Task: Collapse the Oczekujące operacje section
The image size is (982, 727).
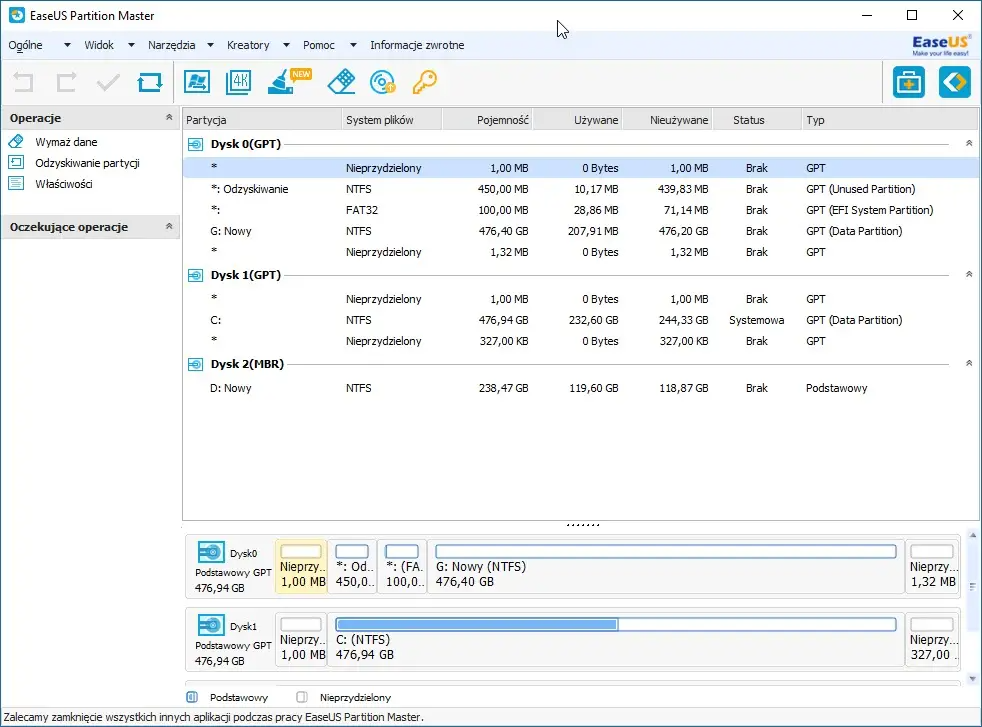Action: pyautogui.click(x=169, y=227)
